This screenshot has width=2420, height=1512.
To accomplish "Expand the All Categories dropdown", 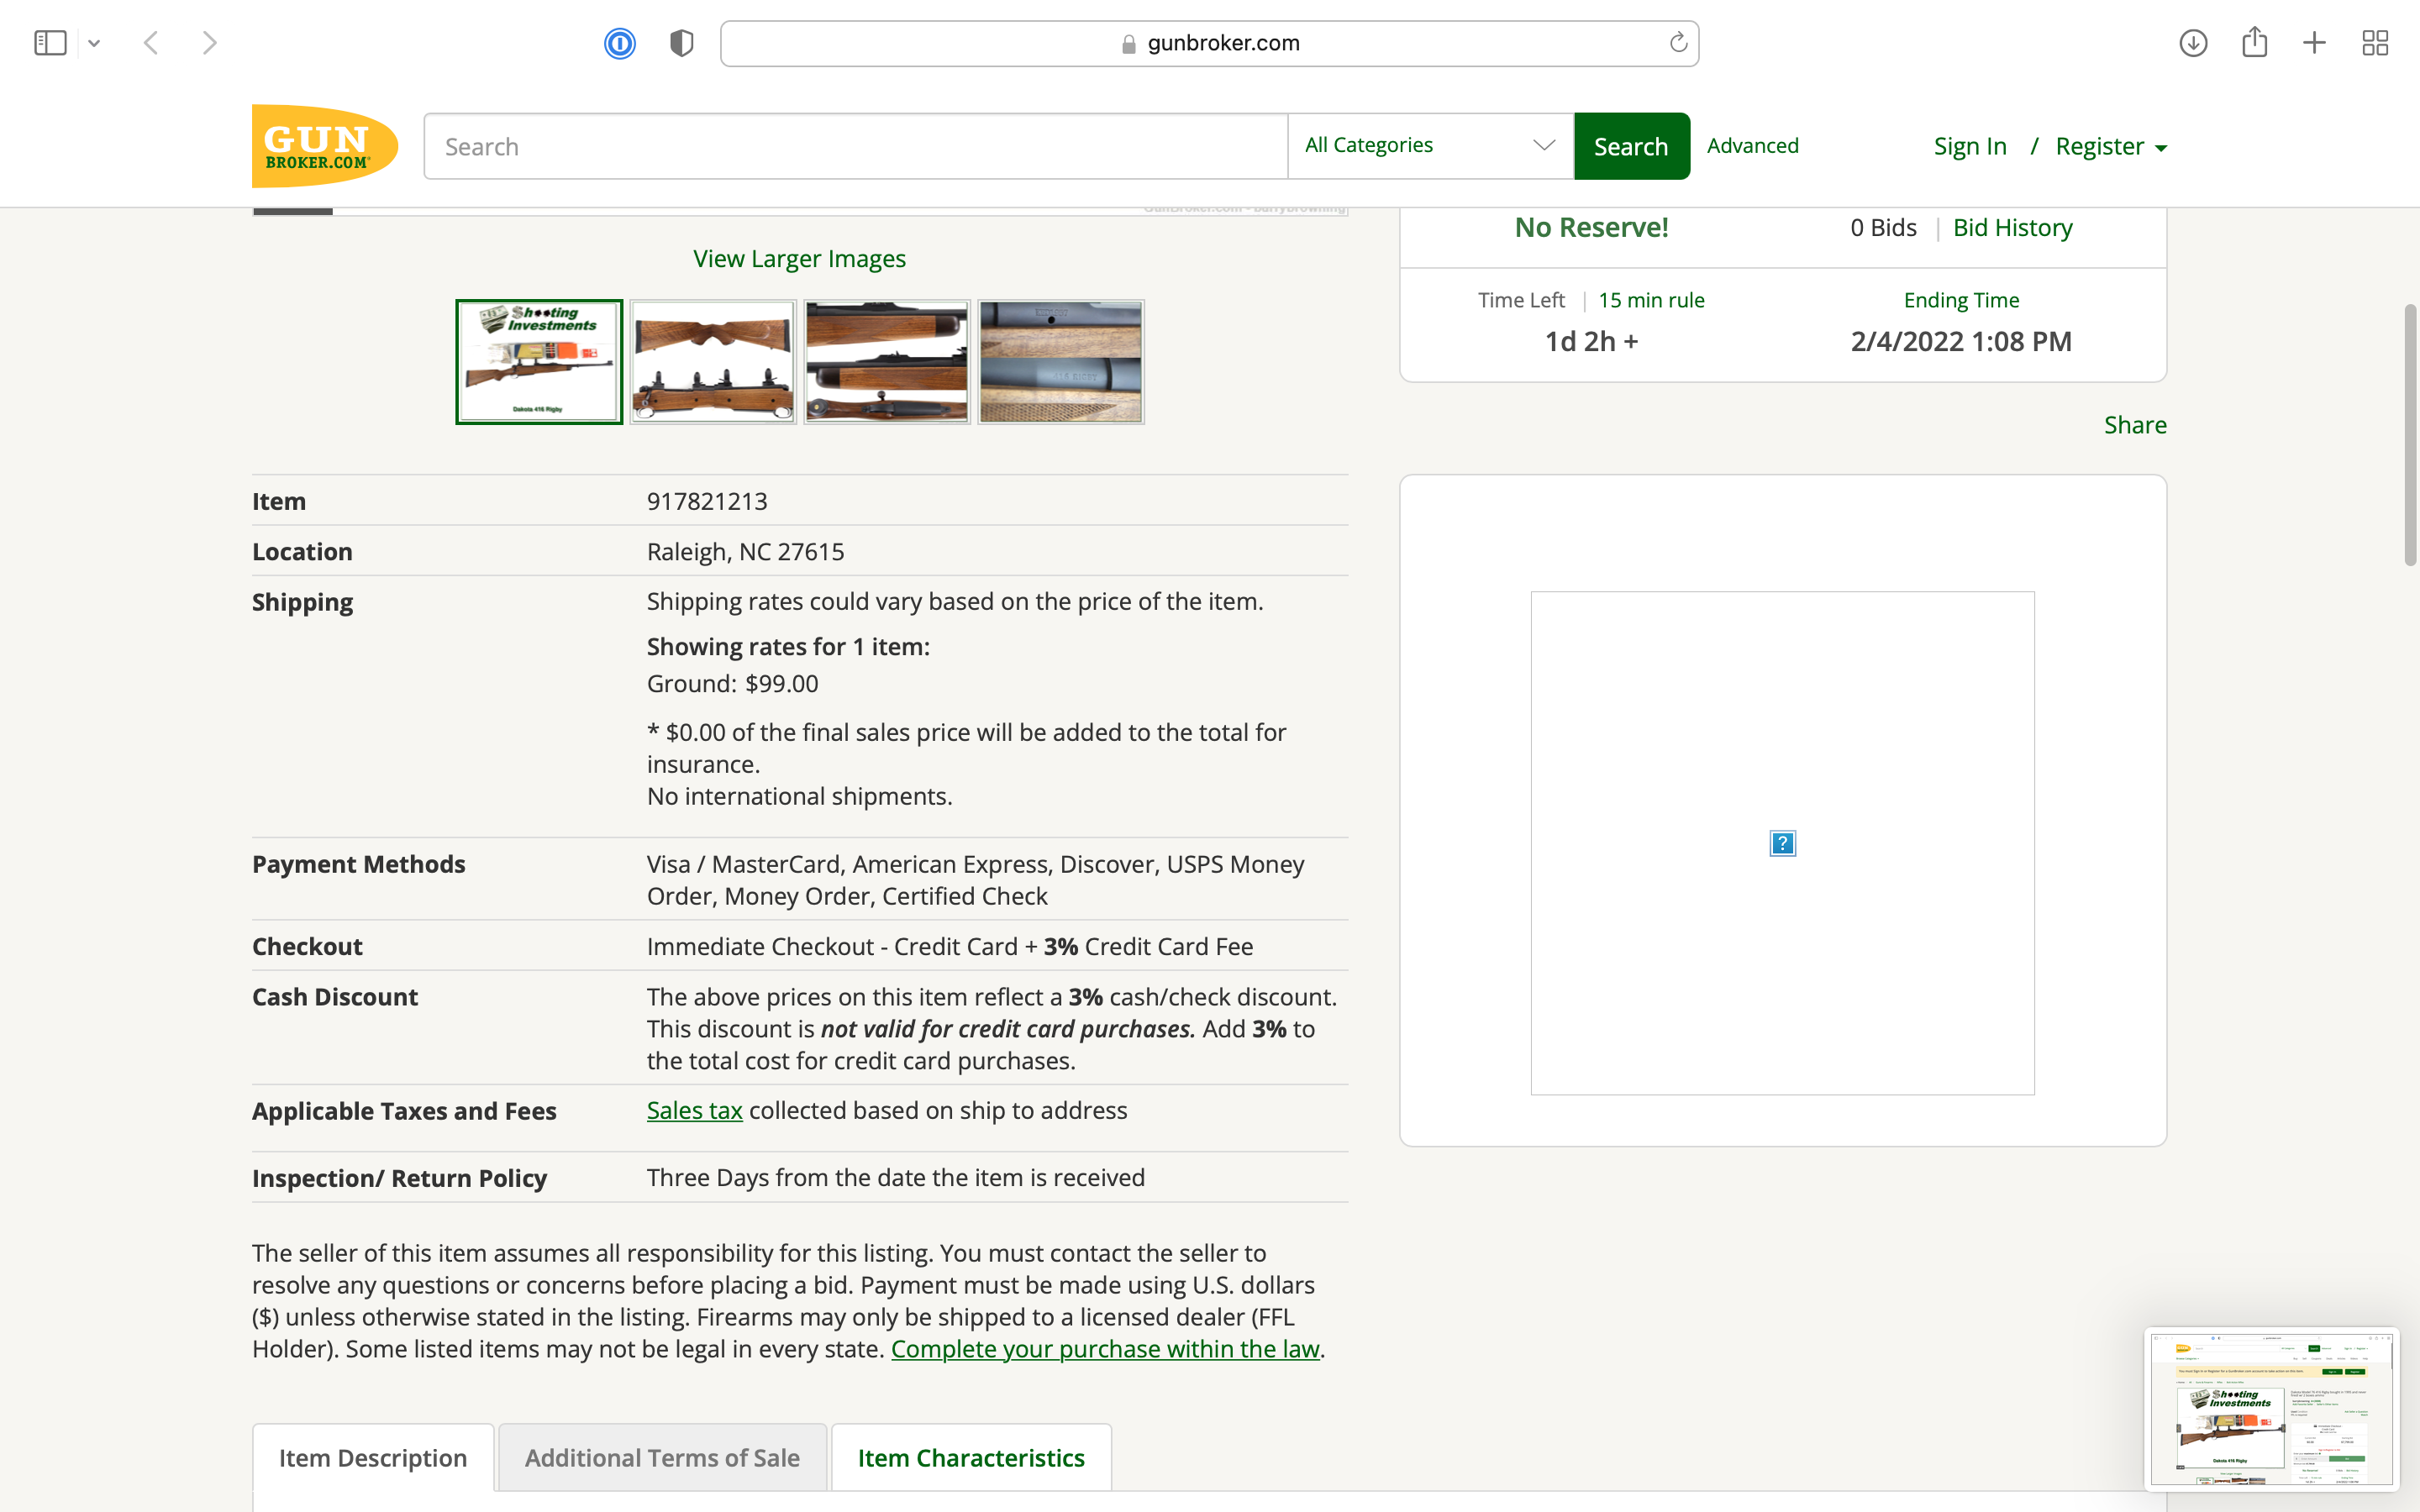I will (1429, 146).
